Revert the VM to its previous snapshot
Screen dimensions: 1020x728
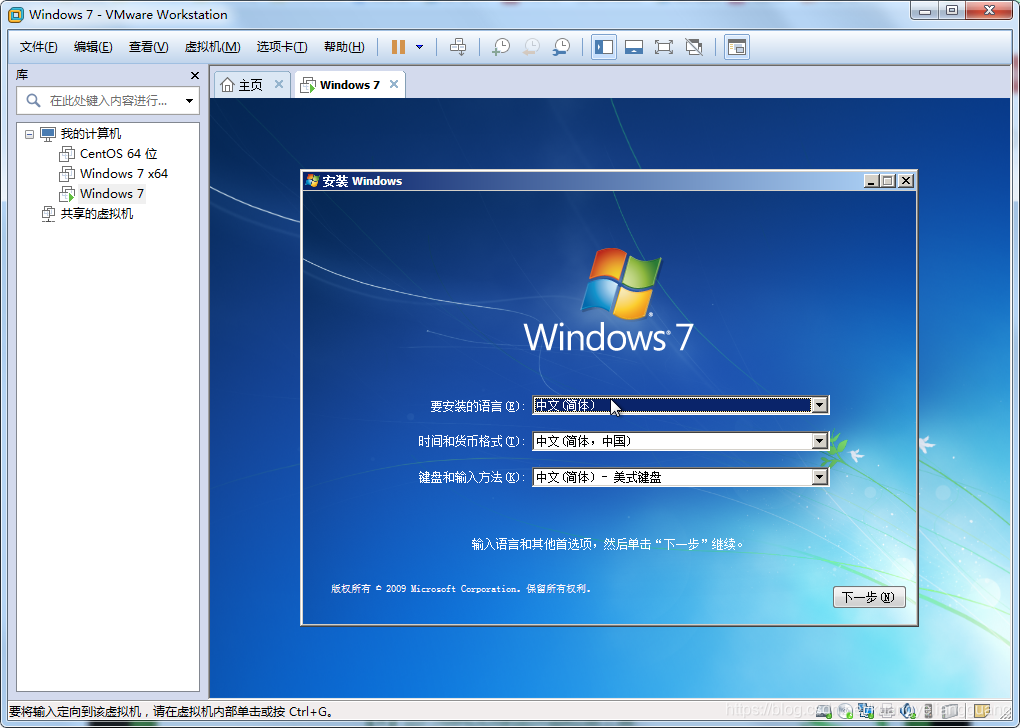531,47
